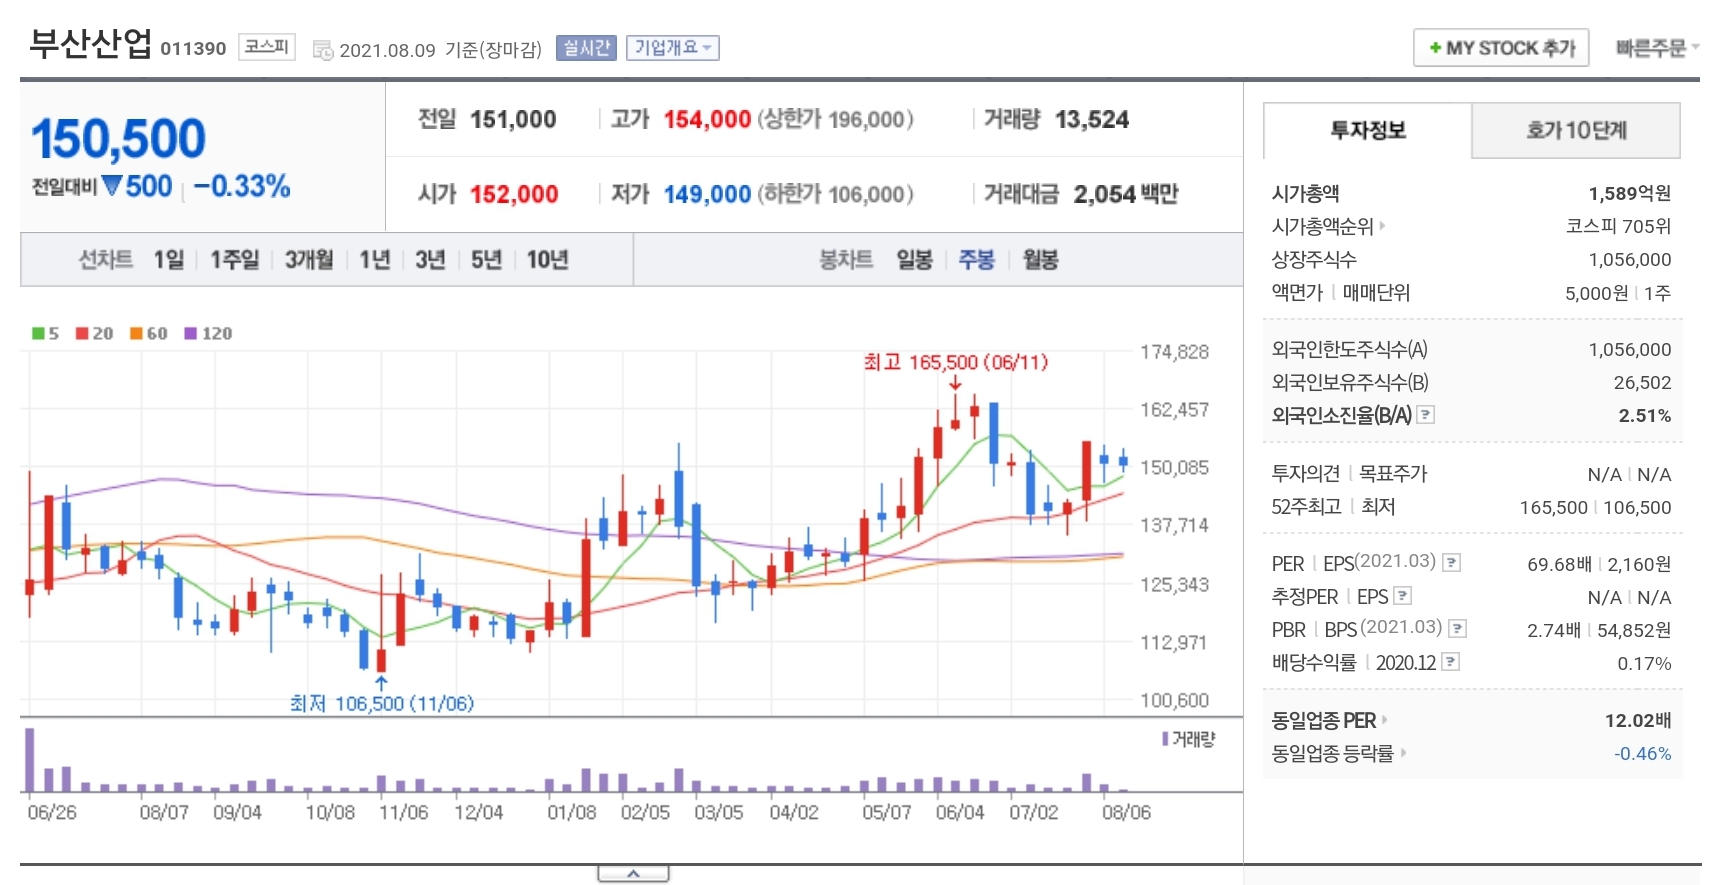Show the 월봉 monthly candle chart

(1040, 260)
